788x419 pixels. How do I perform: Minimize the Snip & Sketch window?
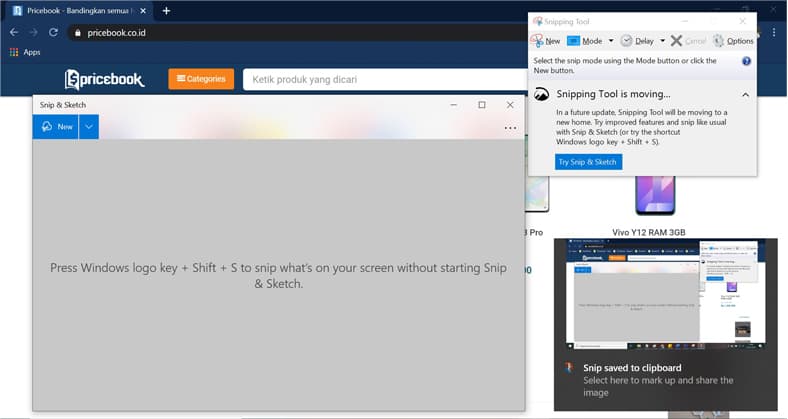[x=454, y=104]
